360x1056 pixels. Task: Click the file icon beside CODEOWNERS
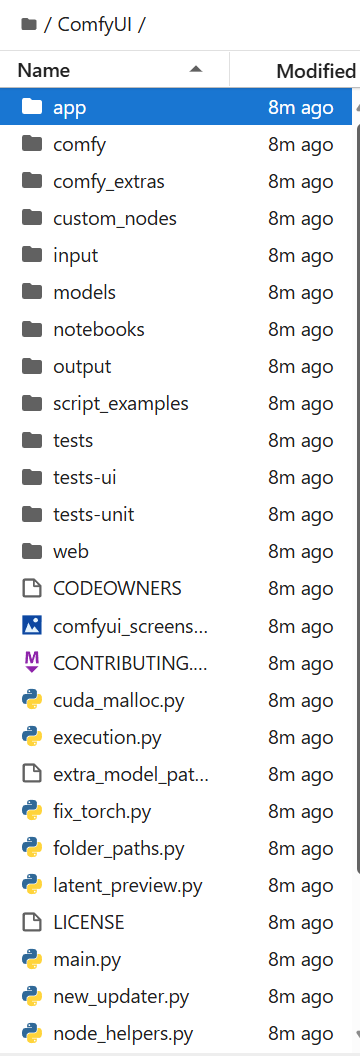click(x=32, y=589)
